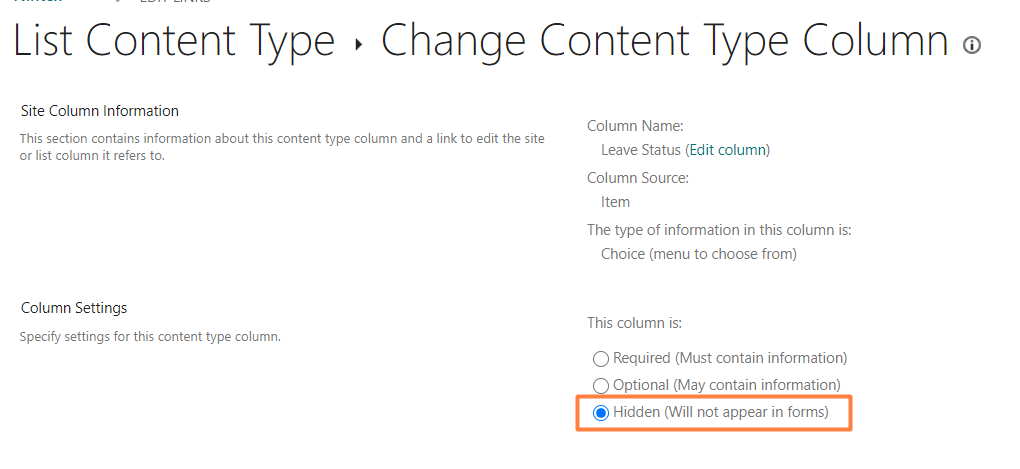1020x469 pixels.
Task: Click the Choice (menu to choose from) text
Action: pyautogui.click(x=699, y=254)
